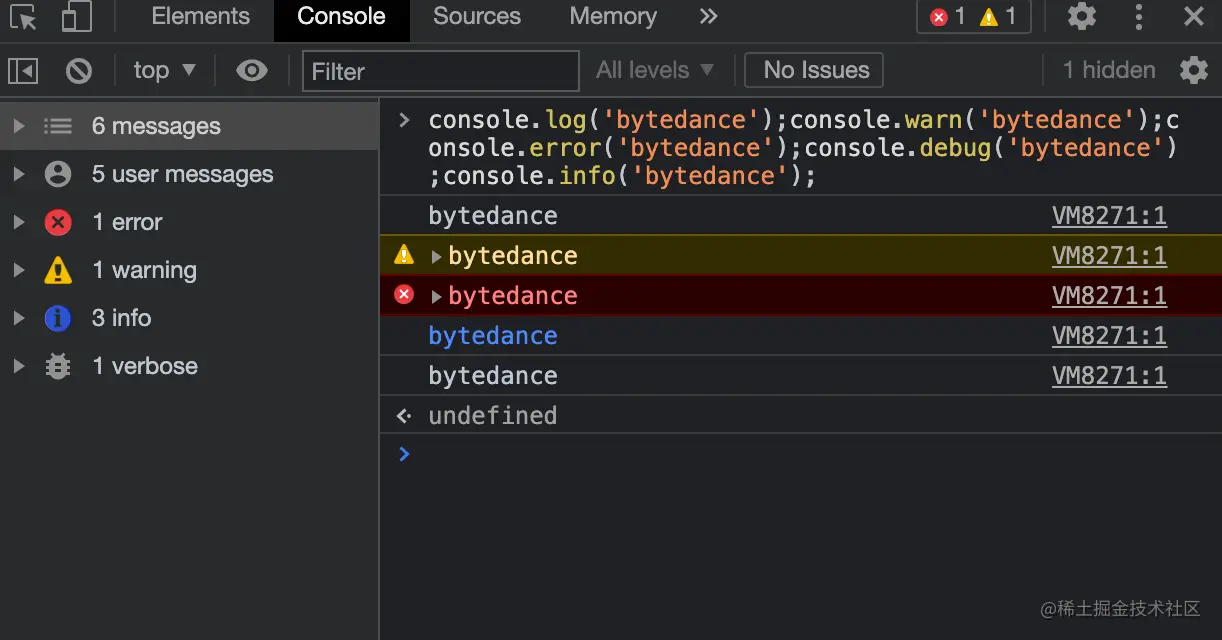Clear console with the ban icon
This screenshot has height=640, width=1222.
pyautogui.click(x=79, y=70)
